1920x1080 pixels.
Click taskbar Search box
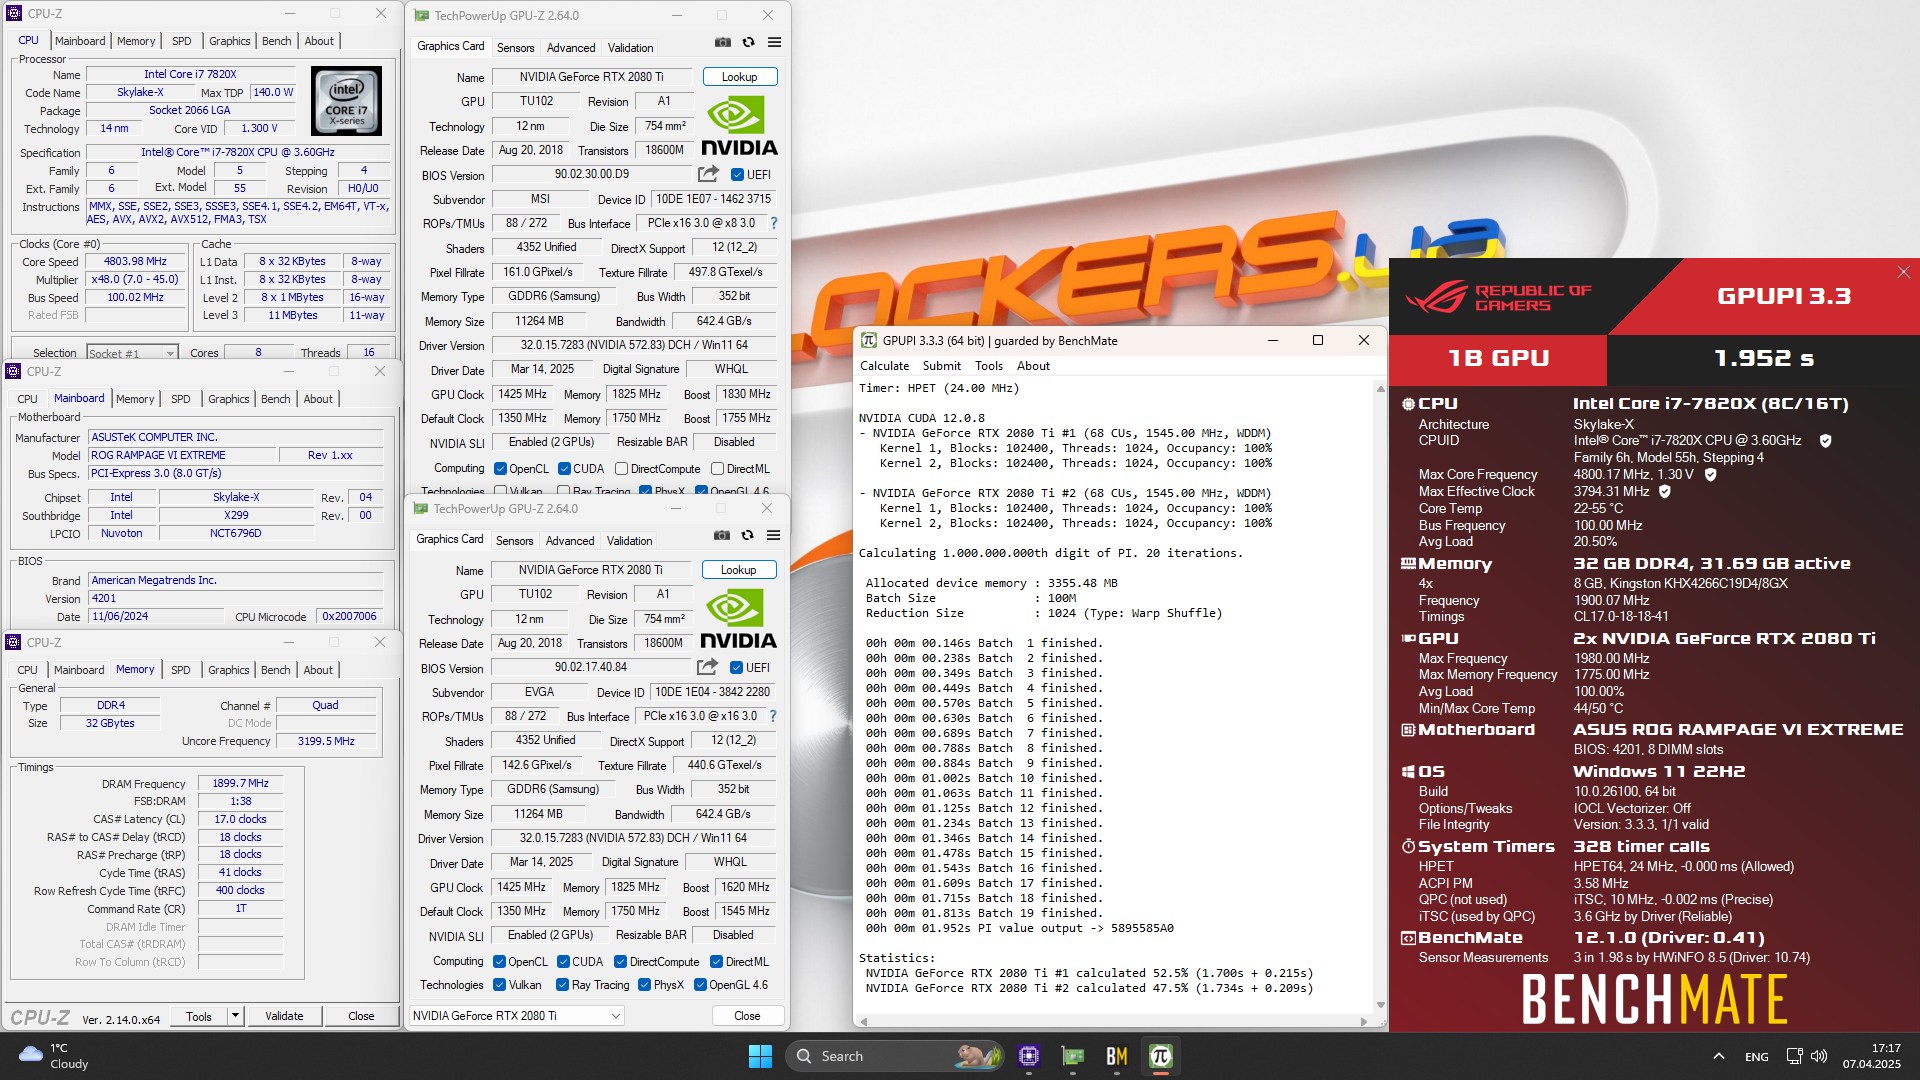coord(894,1056)
